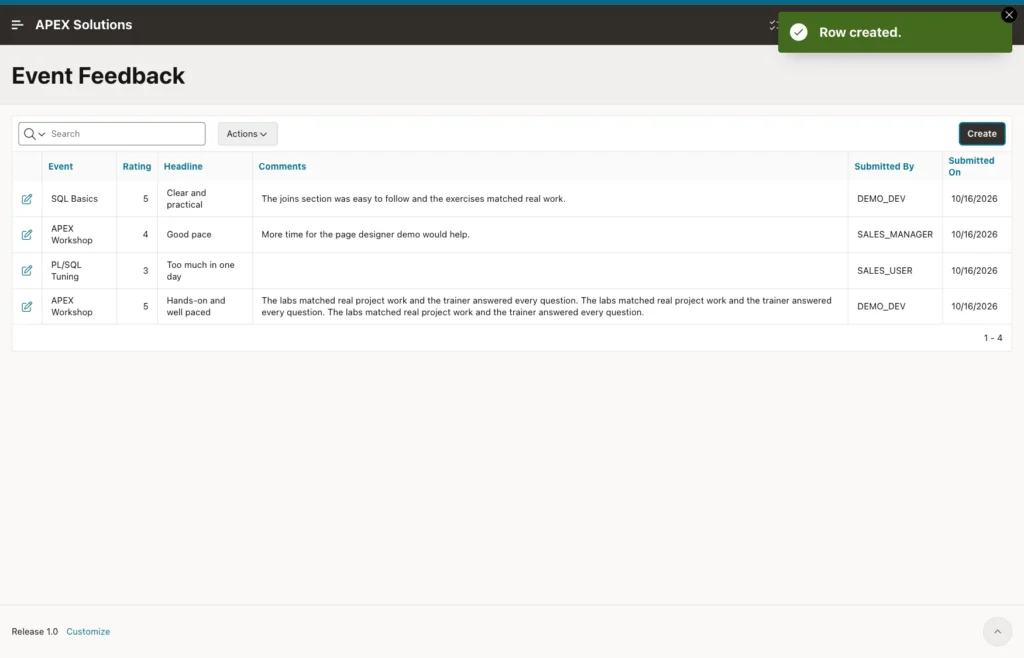Focus the Search input field
1024x658 pixels.
[x=127, y=134]
